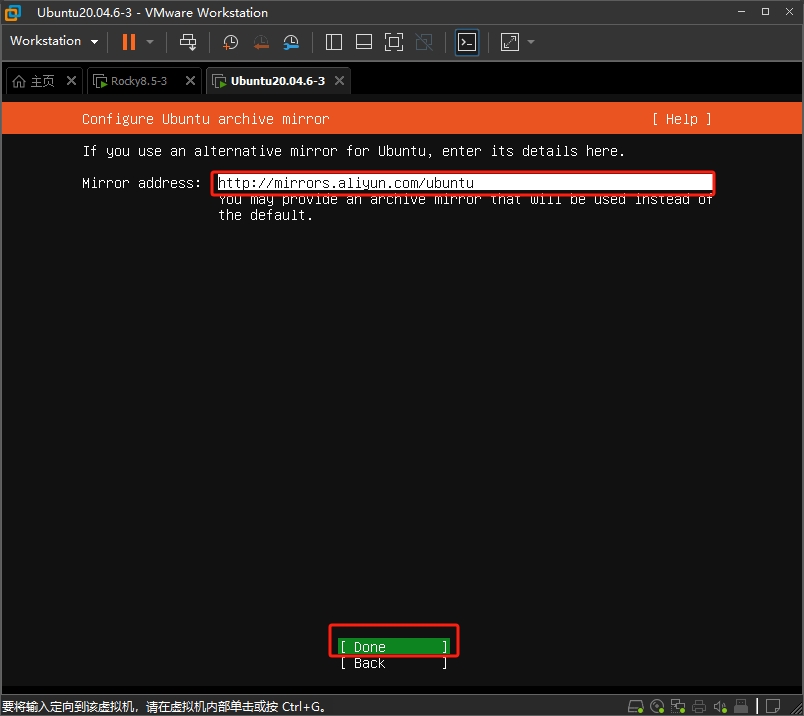The image size is (804, 716).
Task: Open console view toolbar button
Action: coord(467,42)
